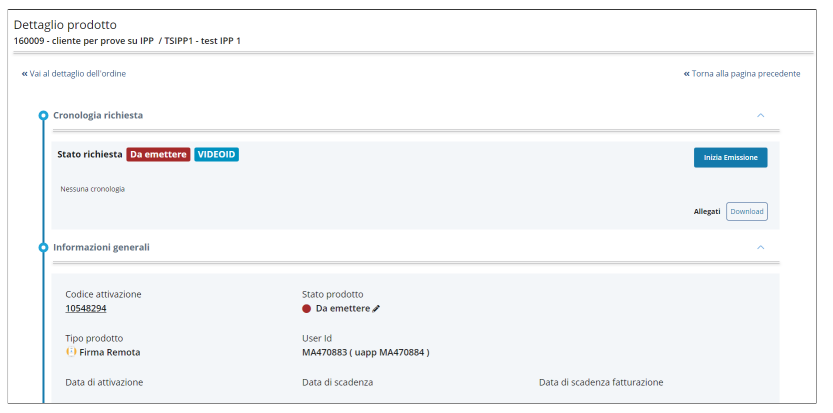Click the red Da emettere status badge
The image size is (833, 413).
[158, 155]
